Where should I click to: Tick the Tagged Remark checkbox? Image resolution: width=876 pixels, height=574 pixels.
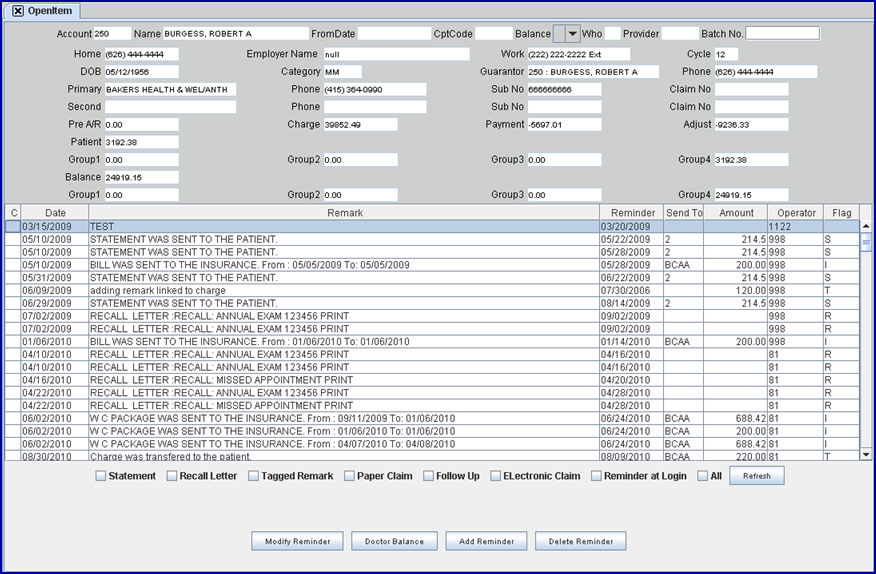tap(254, 476)
